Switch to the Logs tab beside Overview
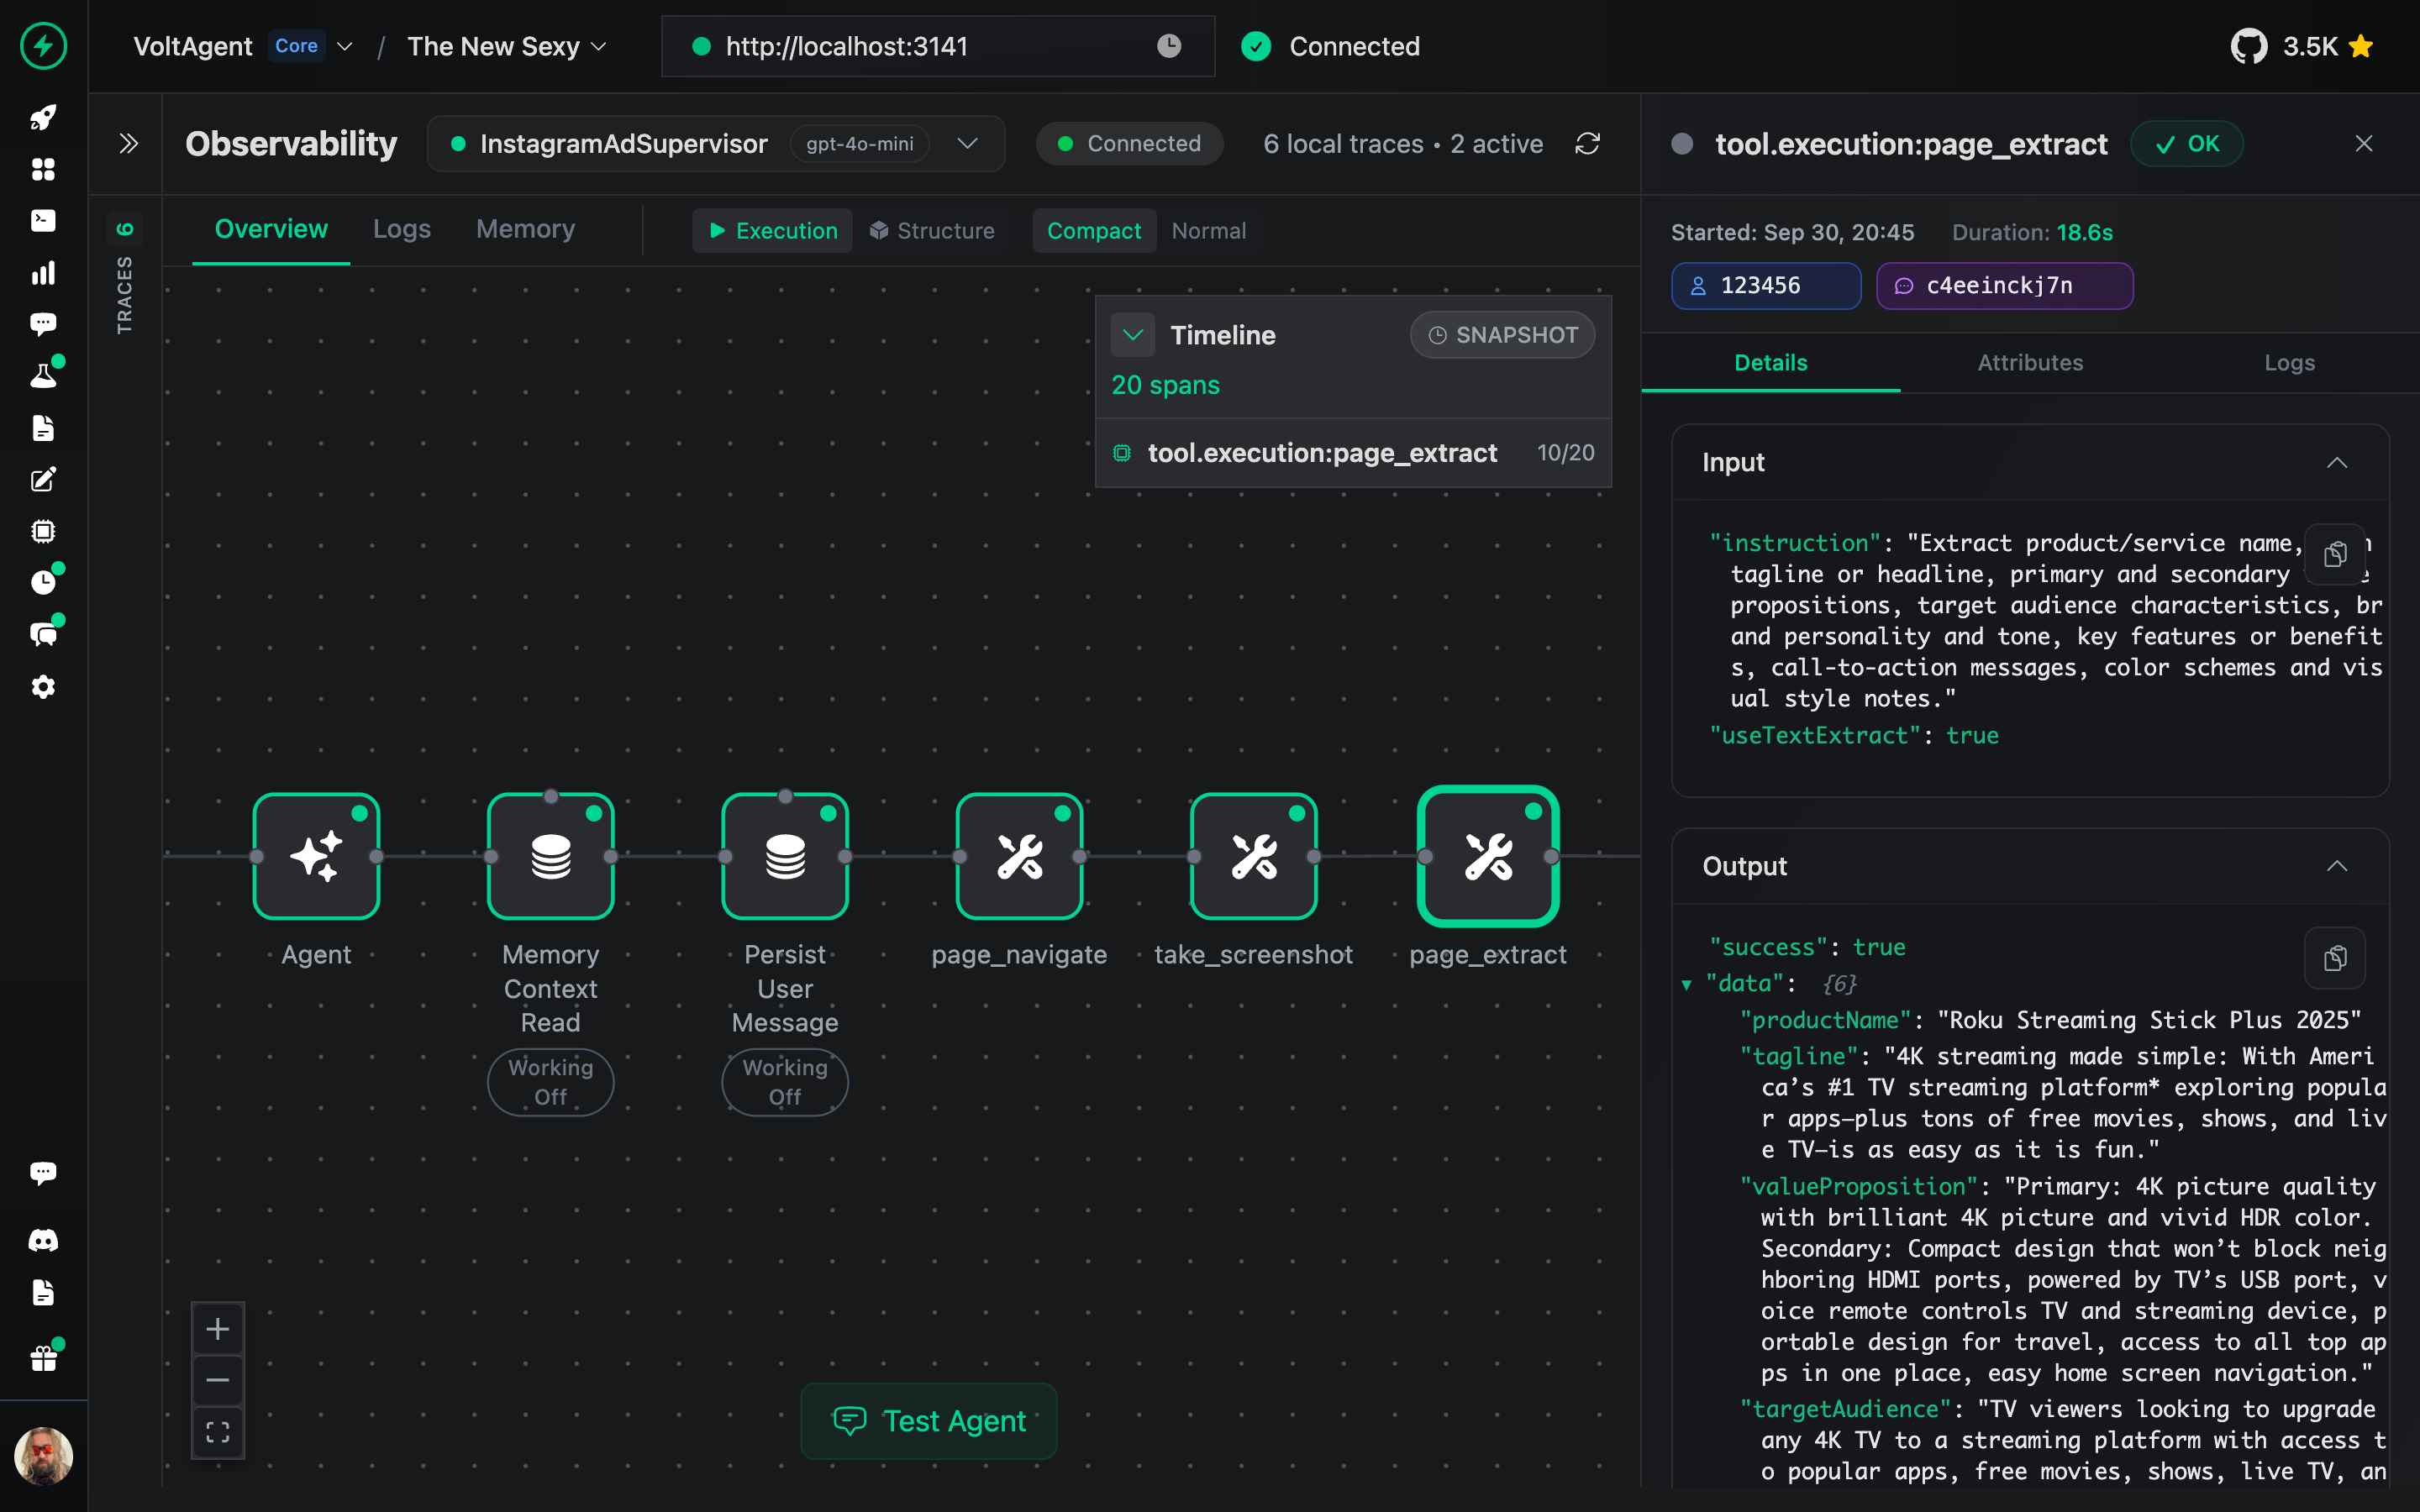 (x=402, y=229)
